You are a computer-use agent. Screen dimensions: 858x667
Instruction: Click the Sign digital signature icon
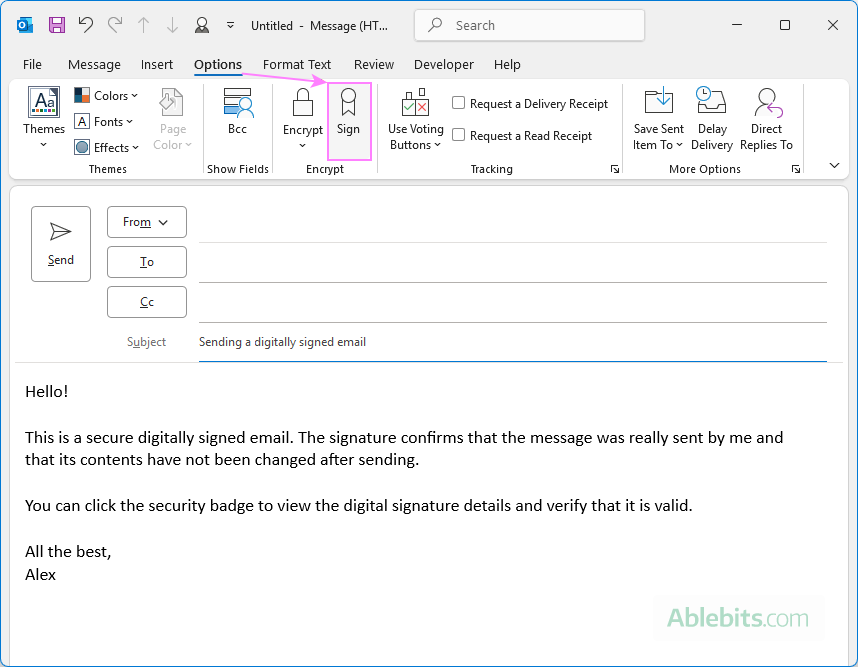click(x=348, y=104)
